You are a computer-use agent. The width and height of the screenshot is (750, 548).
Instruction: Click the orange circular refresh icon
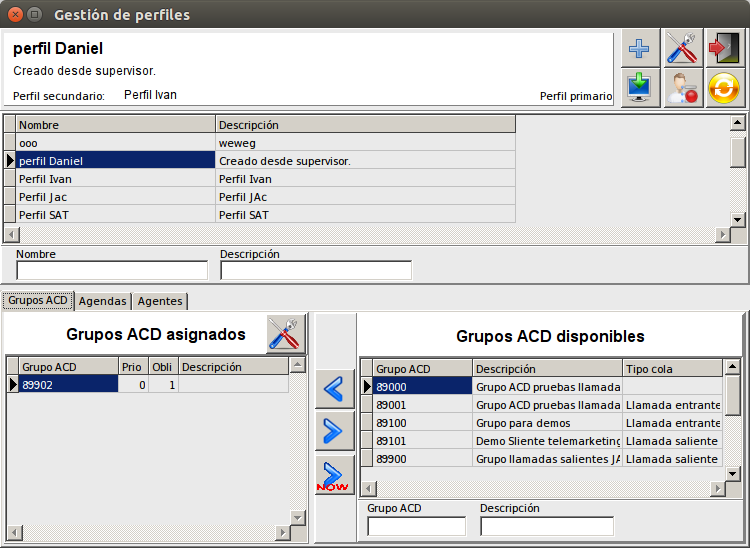tap(725, 88)
